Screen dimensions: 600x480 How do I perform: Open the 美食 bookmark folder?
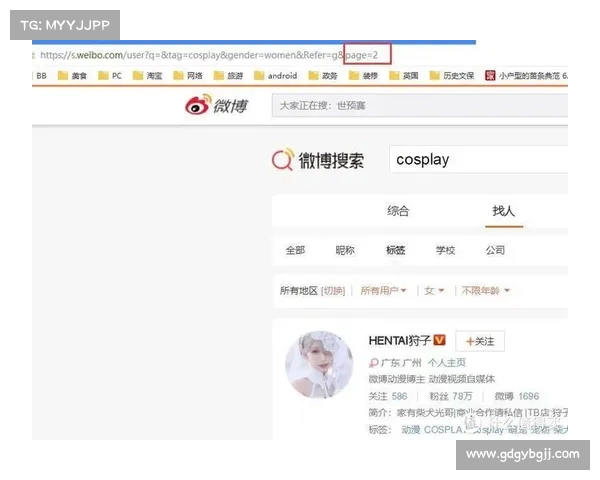(x=76, y=75)
